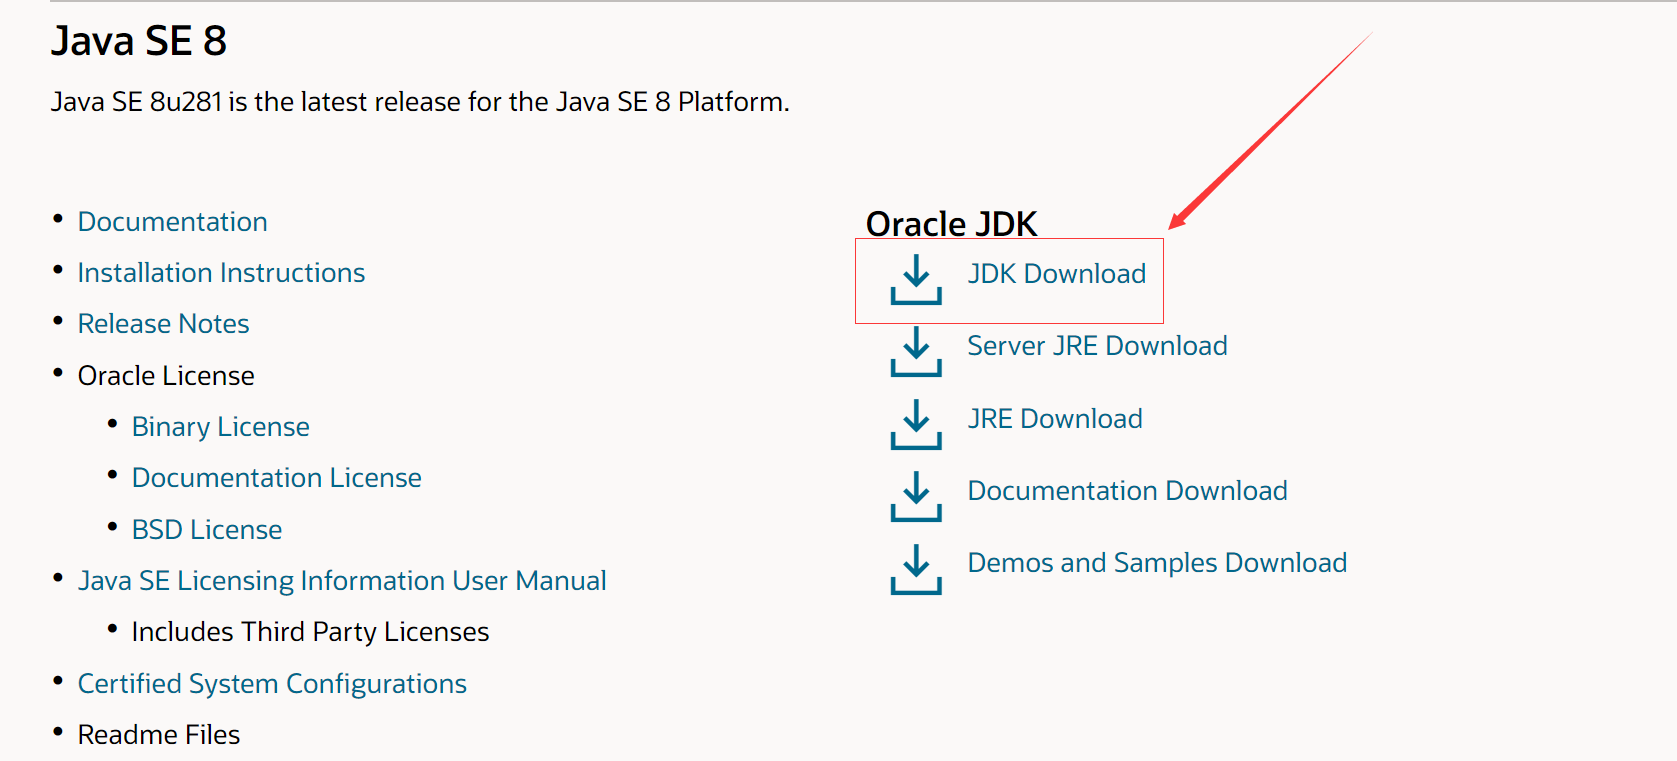Open the Documentation link in the bullet list
The height and width of the screenshot is (761, 1677).
pyautogui.click(x=173, y=222)
